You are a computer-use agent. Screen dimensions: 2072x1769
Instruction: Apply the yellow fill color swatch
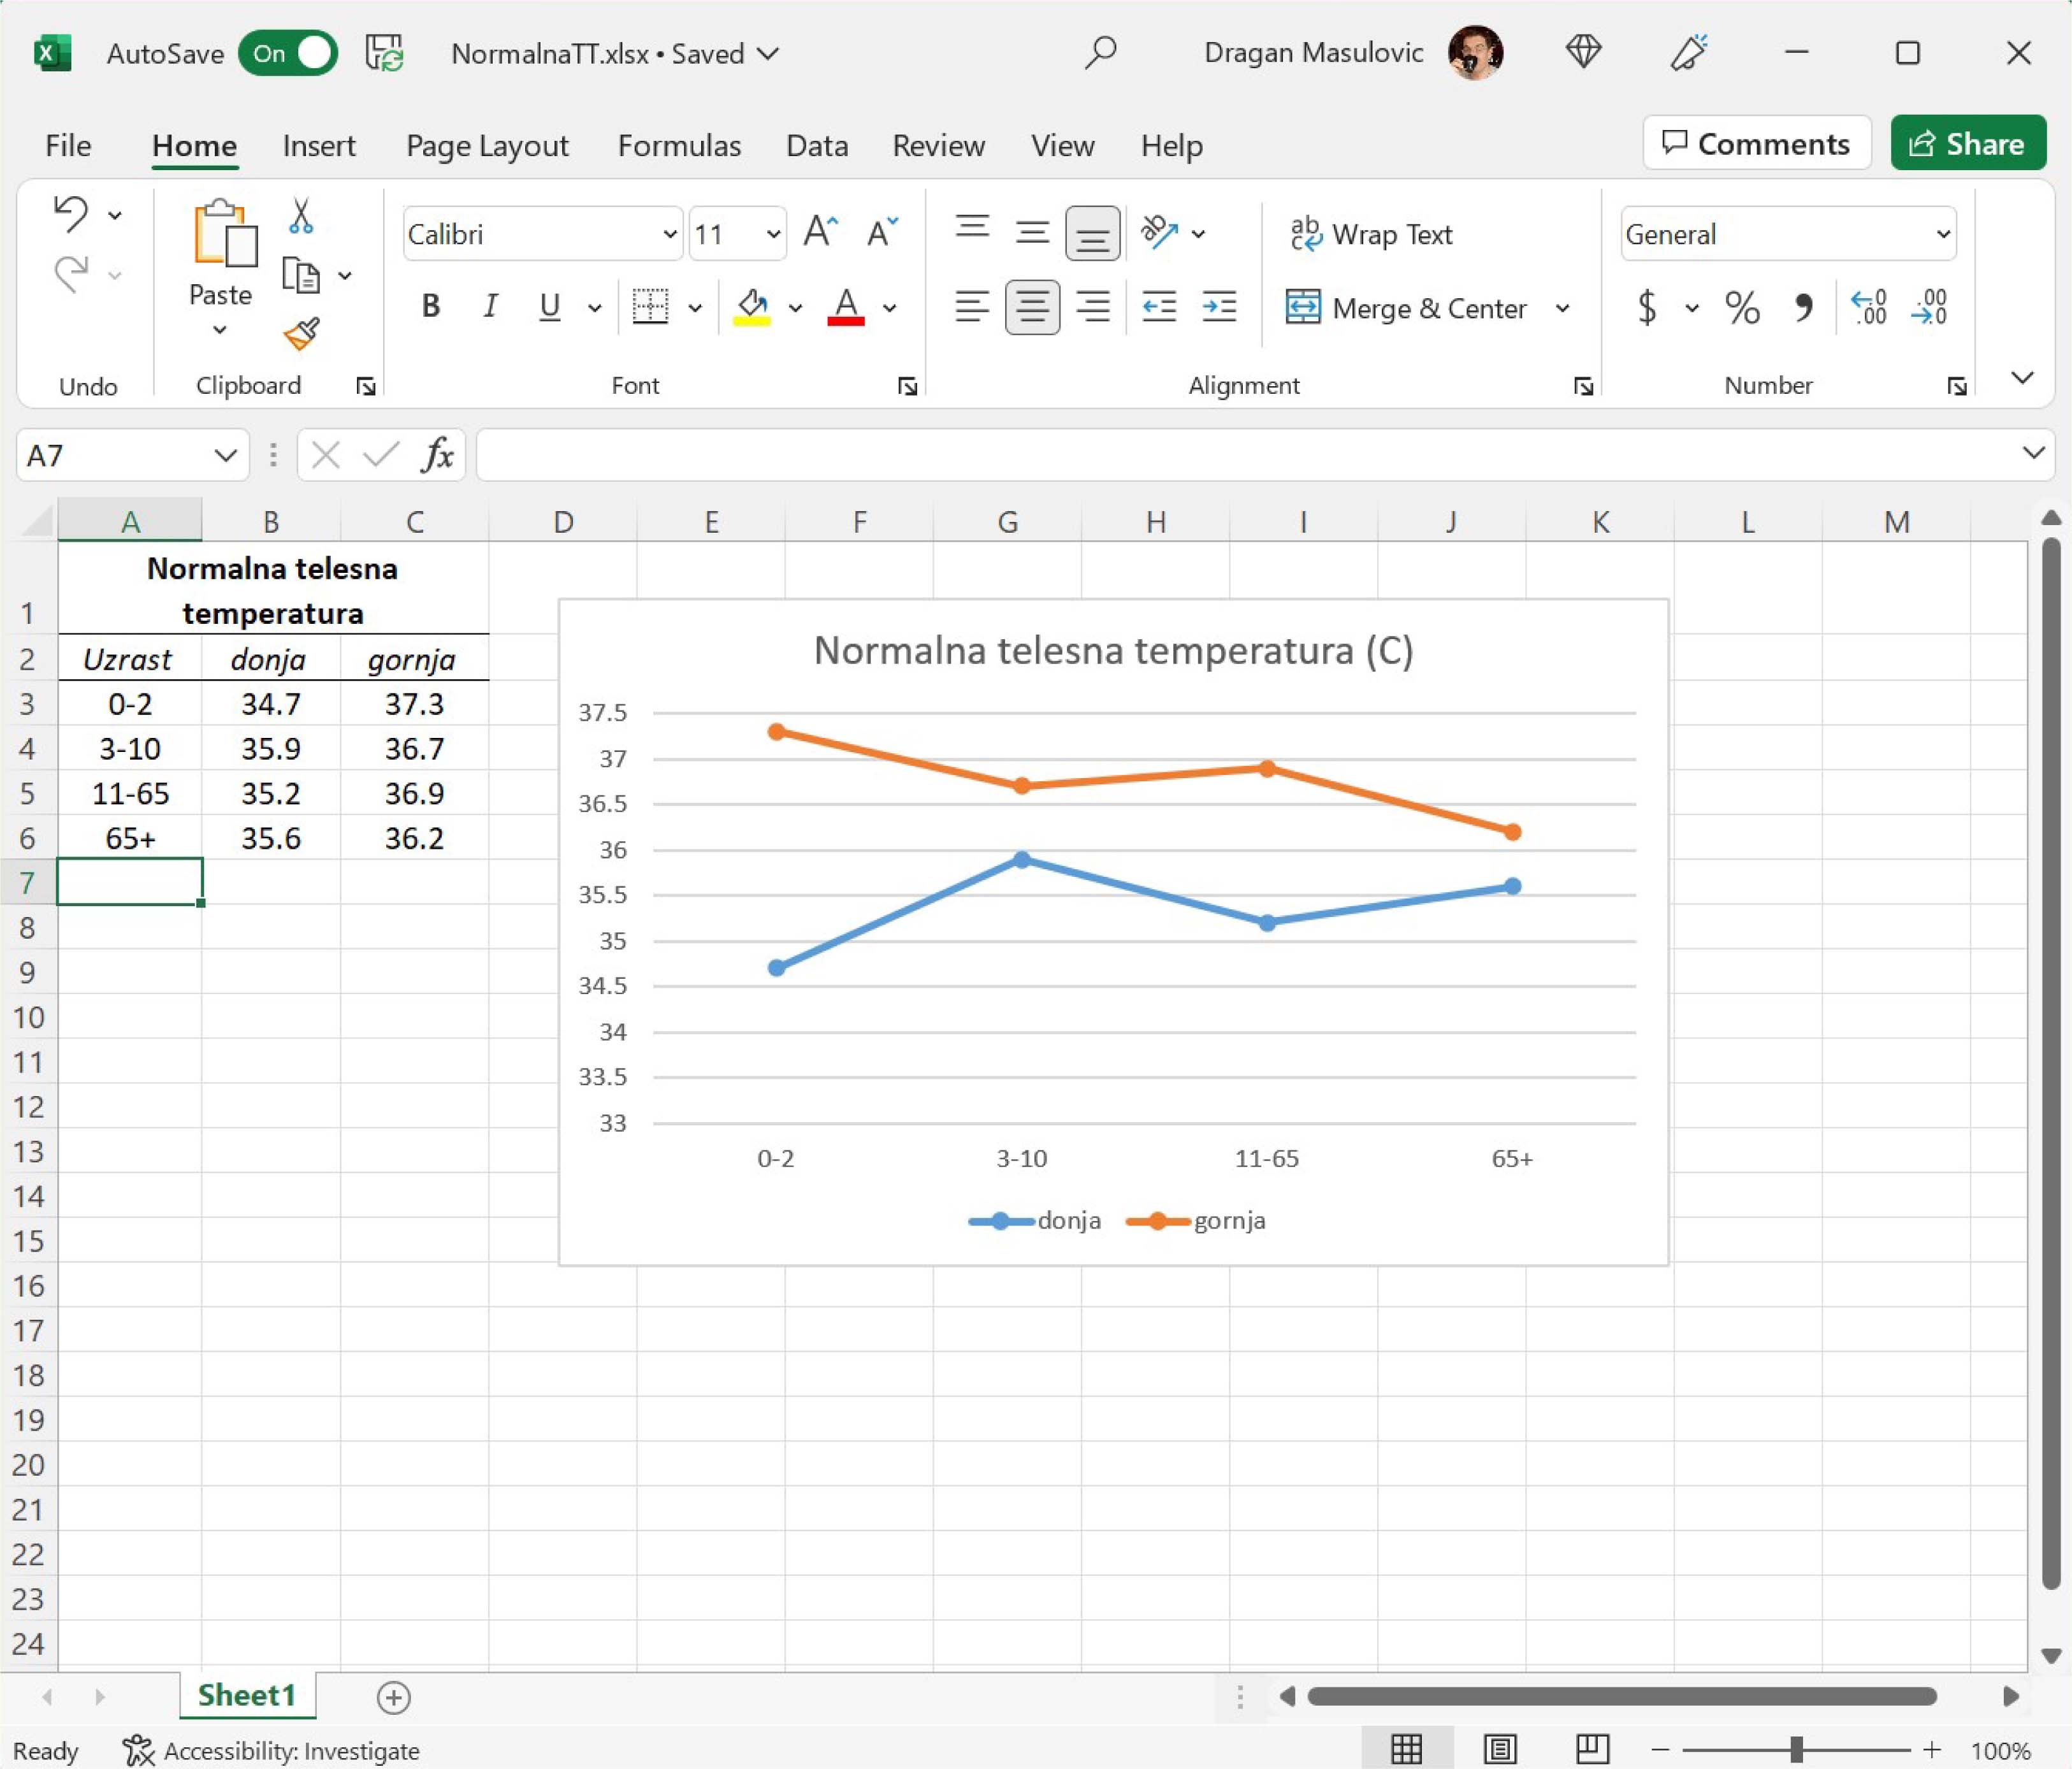point(752,307)
